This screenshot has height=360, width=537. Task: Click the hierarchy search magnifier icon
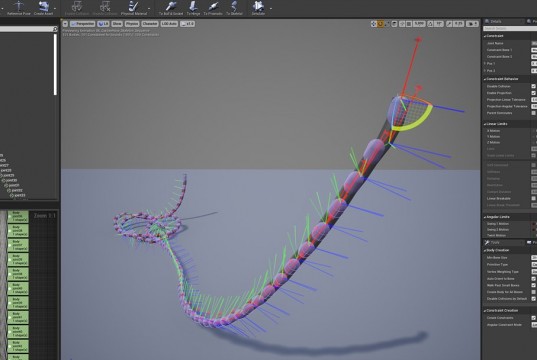[x=55, y=29]
